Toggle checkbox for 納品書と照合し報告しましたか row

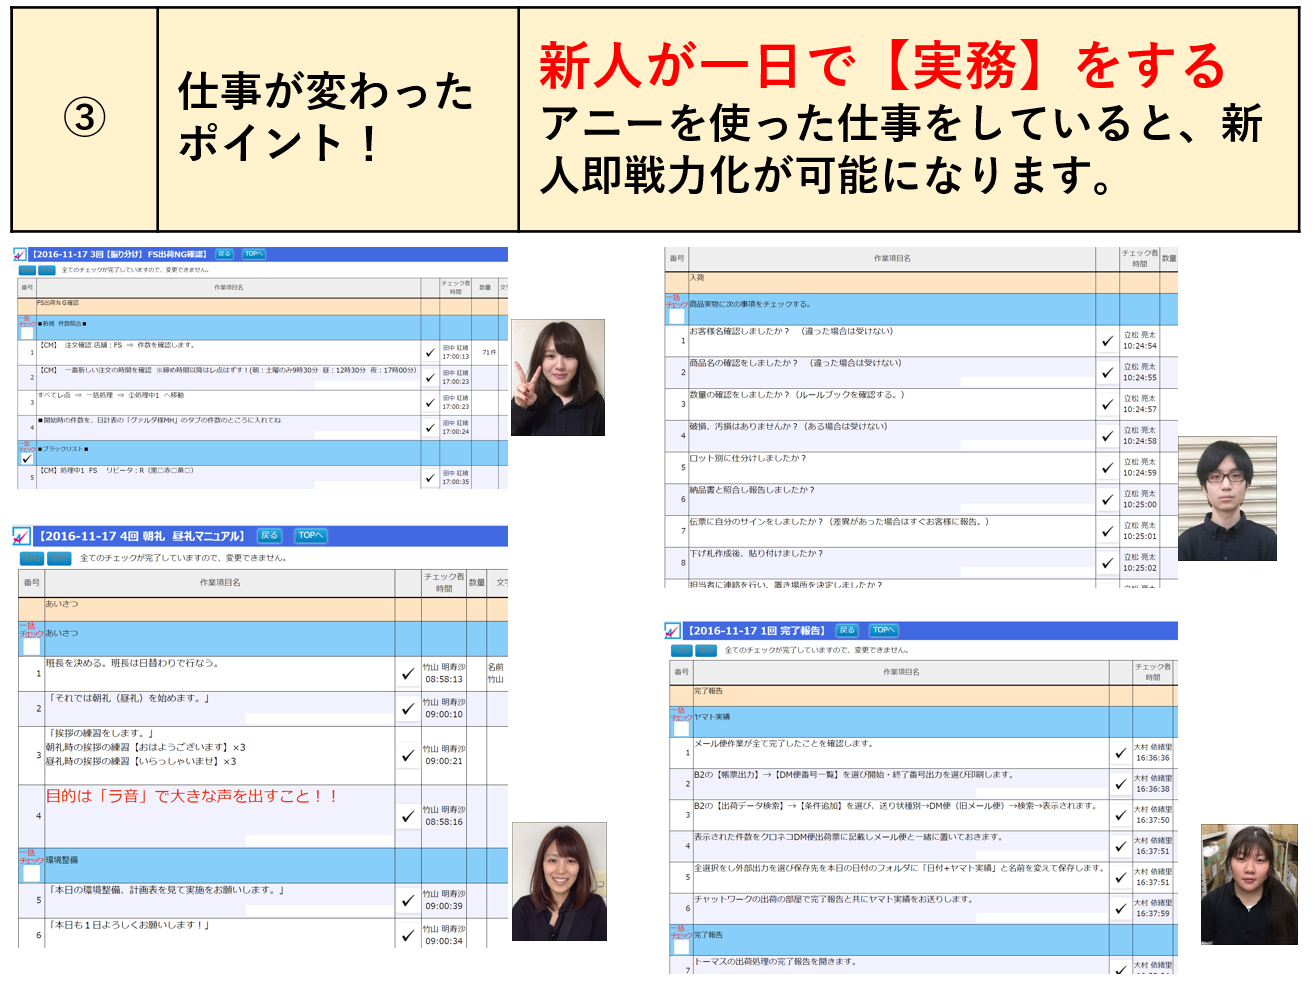coord(1107,499)
